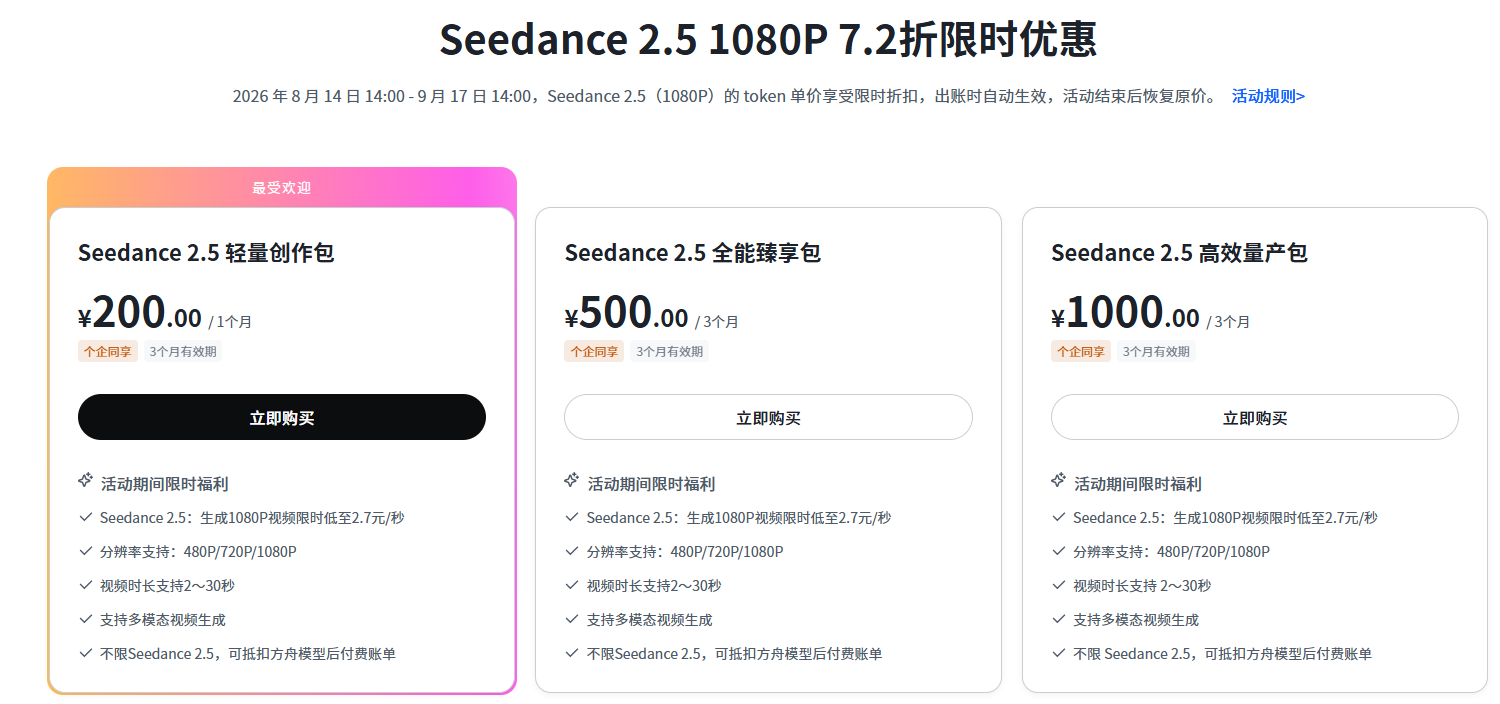Click checkmark beside 生成1080P视频 in 高效量产包

1058,517
